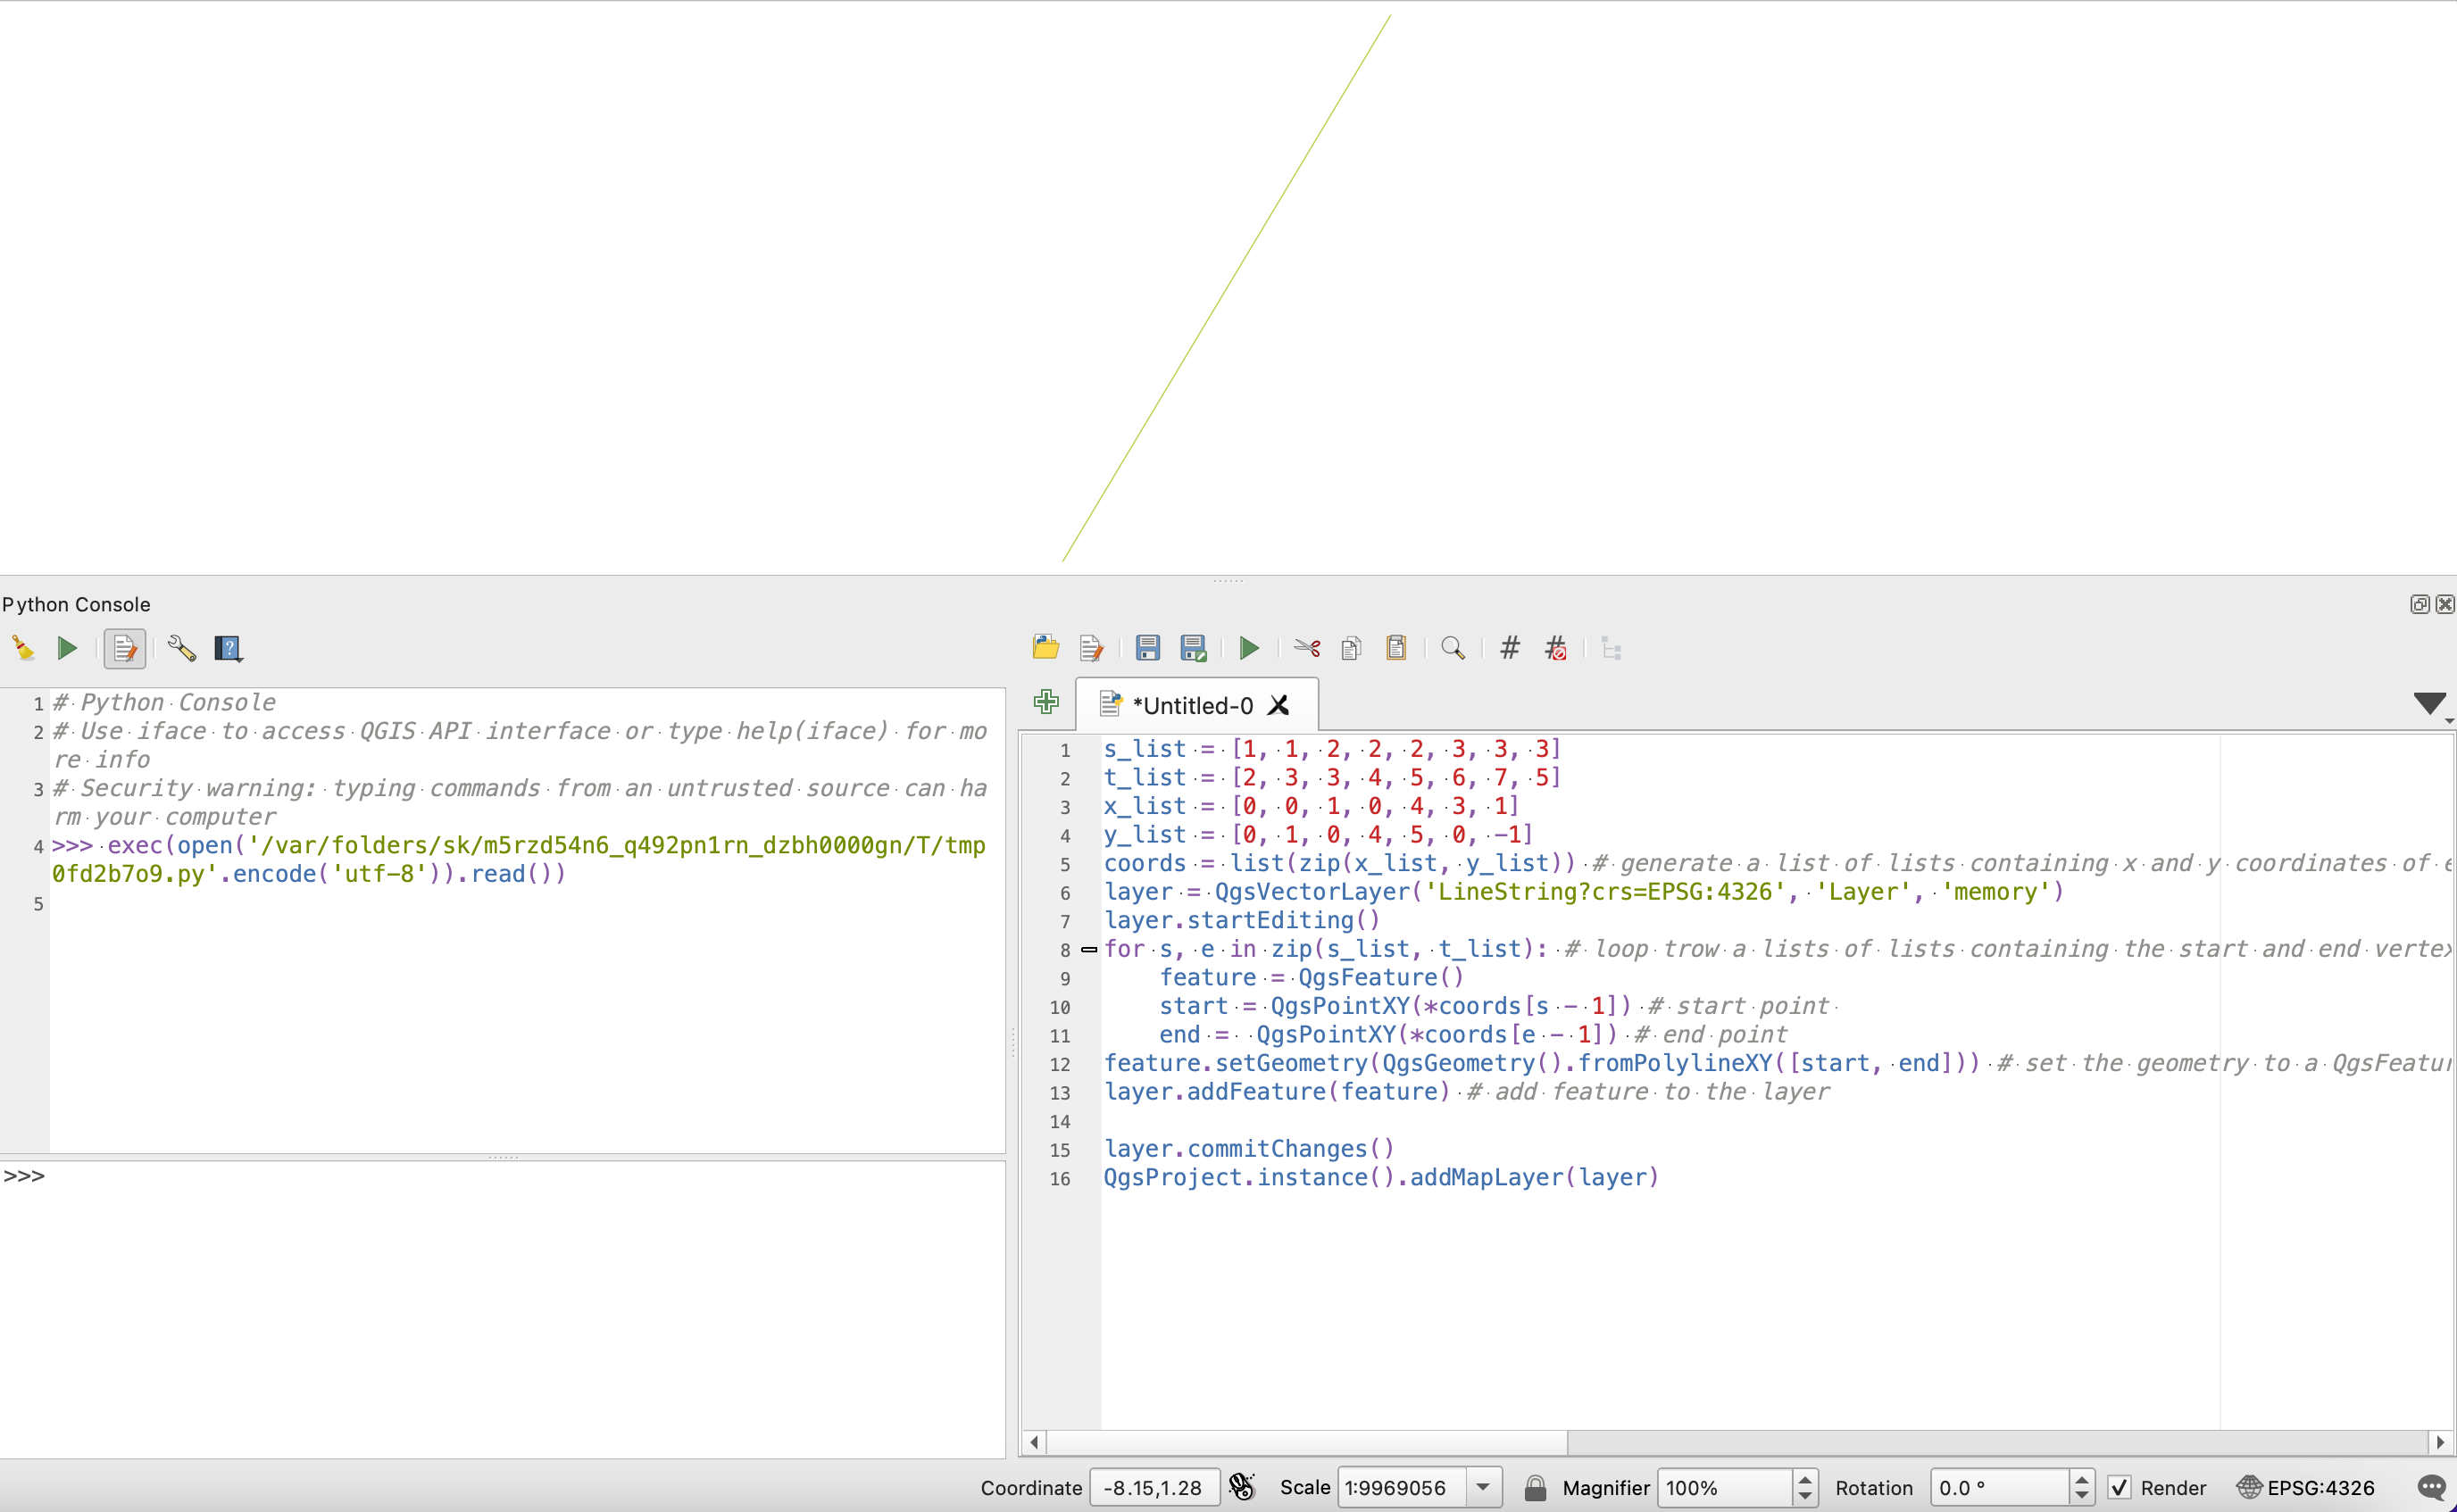2457x1512 pixels.
Task: Add new editor tab with plus
Action: tap(1046, 702)
